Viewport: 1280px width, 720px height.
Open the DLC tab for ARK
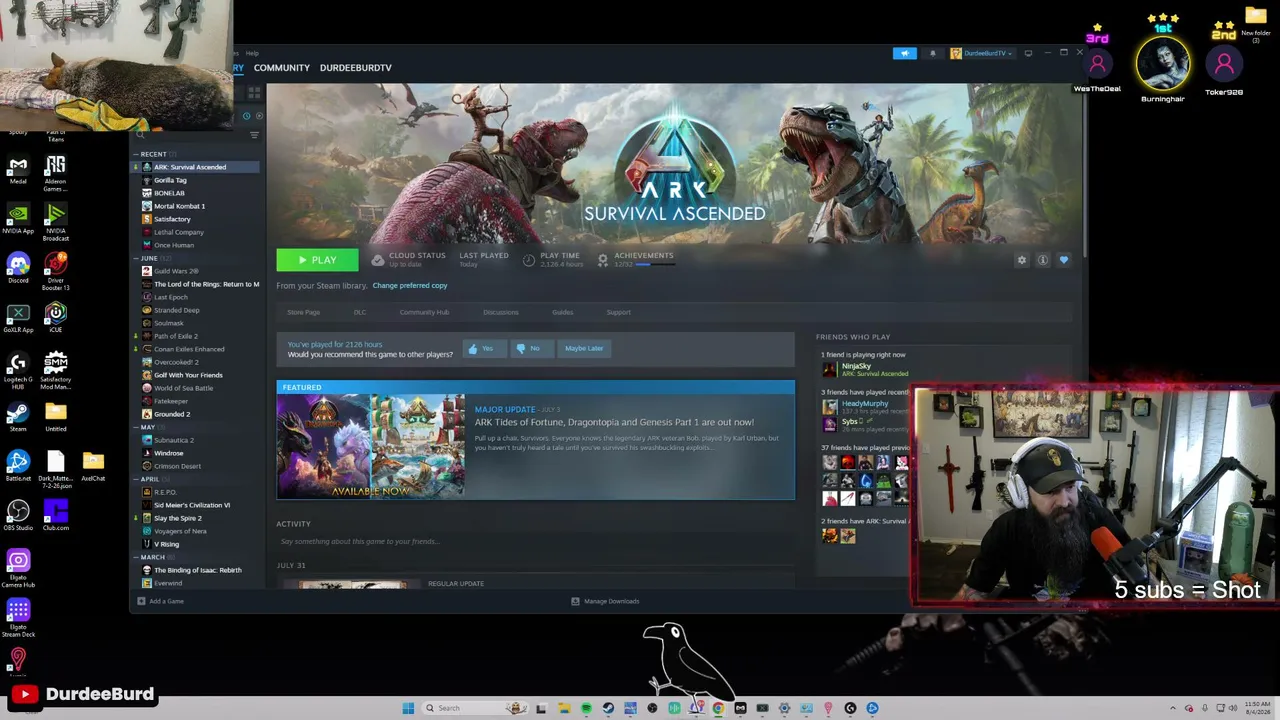coord(359,312)
